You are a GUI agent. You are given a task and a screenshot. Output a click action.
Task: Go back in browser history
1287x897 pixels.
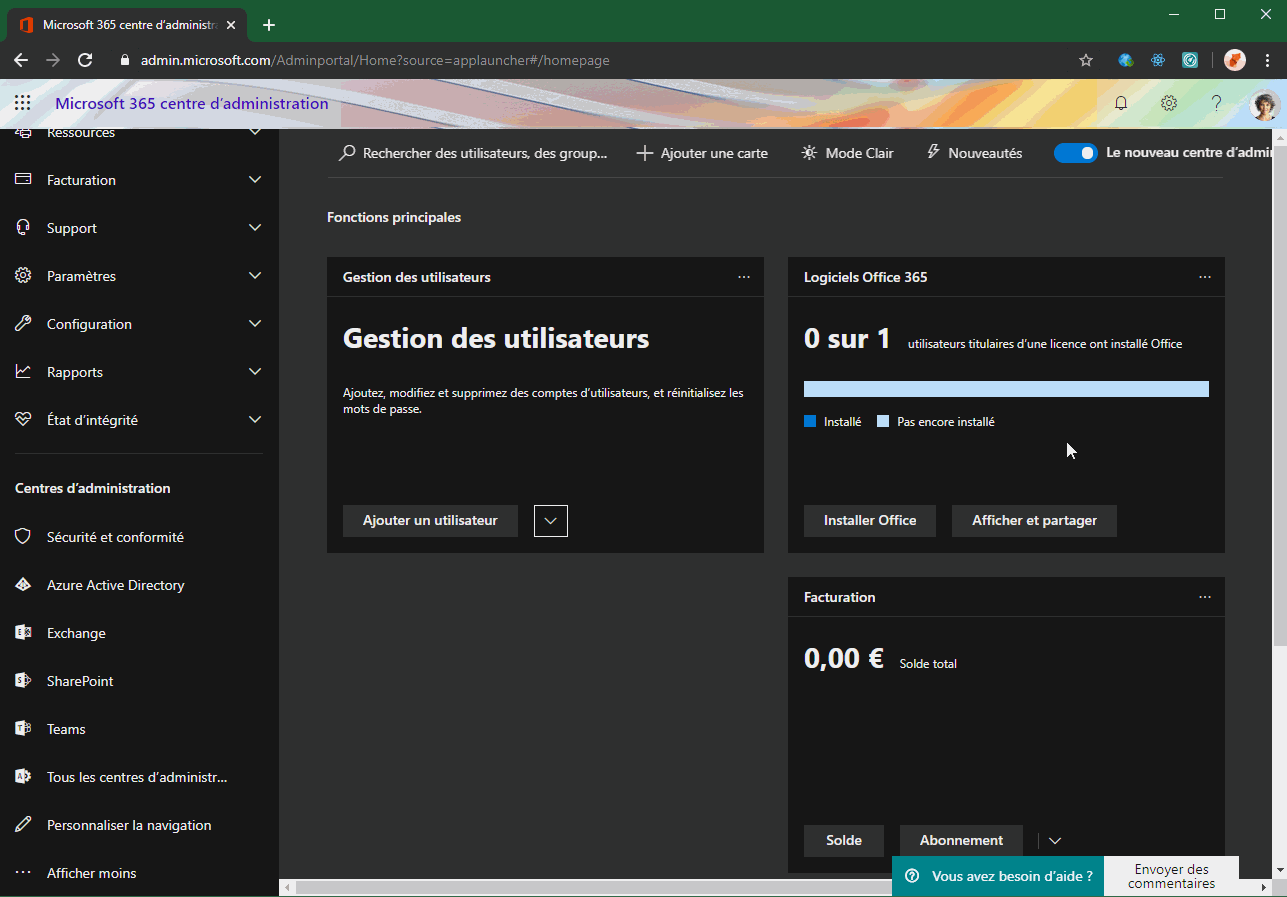coord(21,60)
